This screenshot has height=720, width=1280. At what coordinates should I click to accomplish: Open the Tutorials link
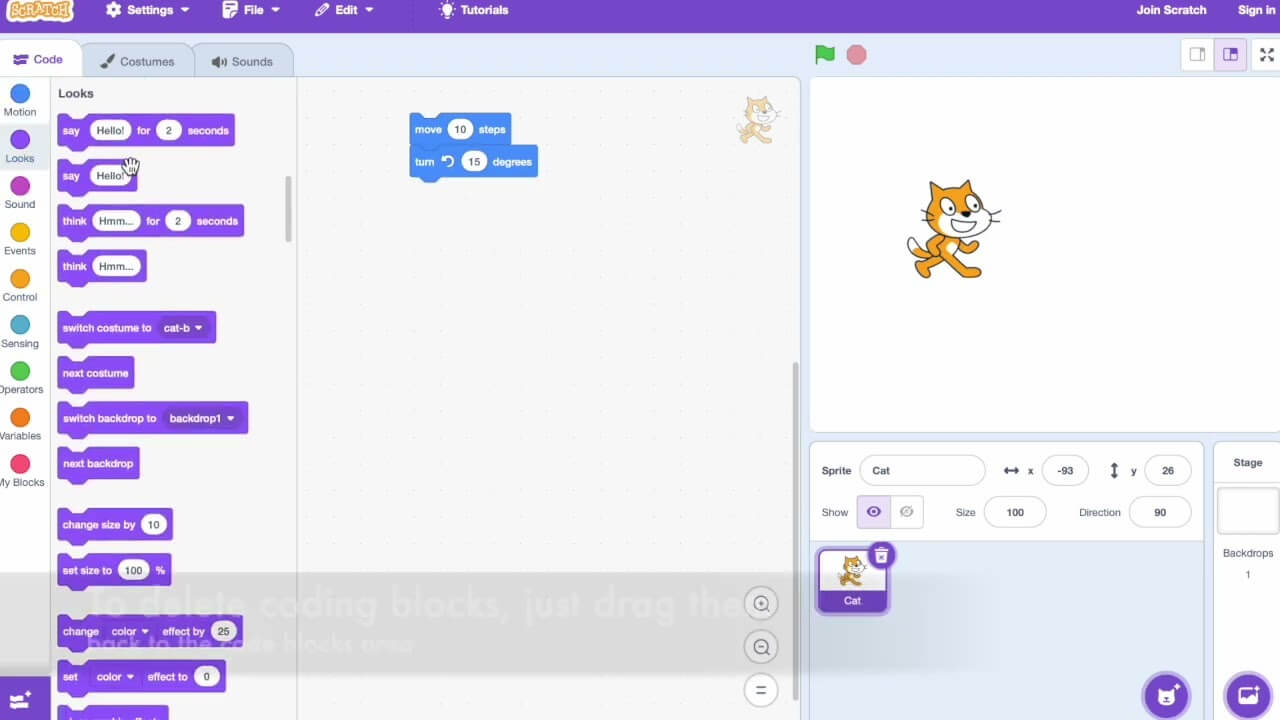(474, 10)
